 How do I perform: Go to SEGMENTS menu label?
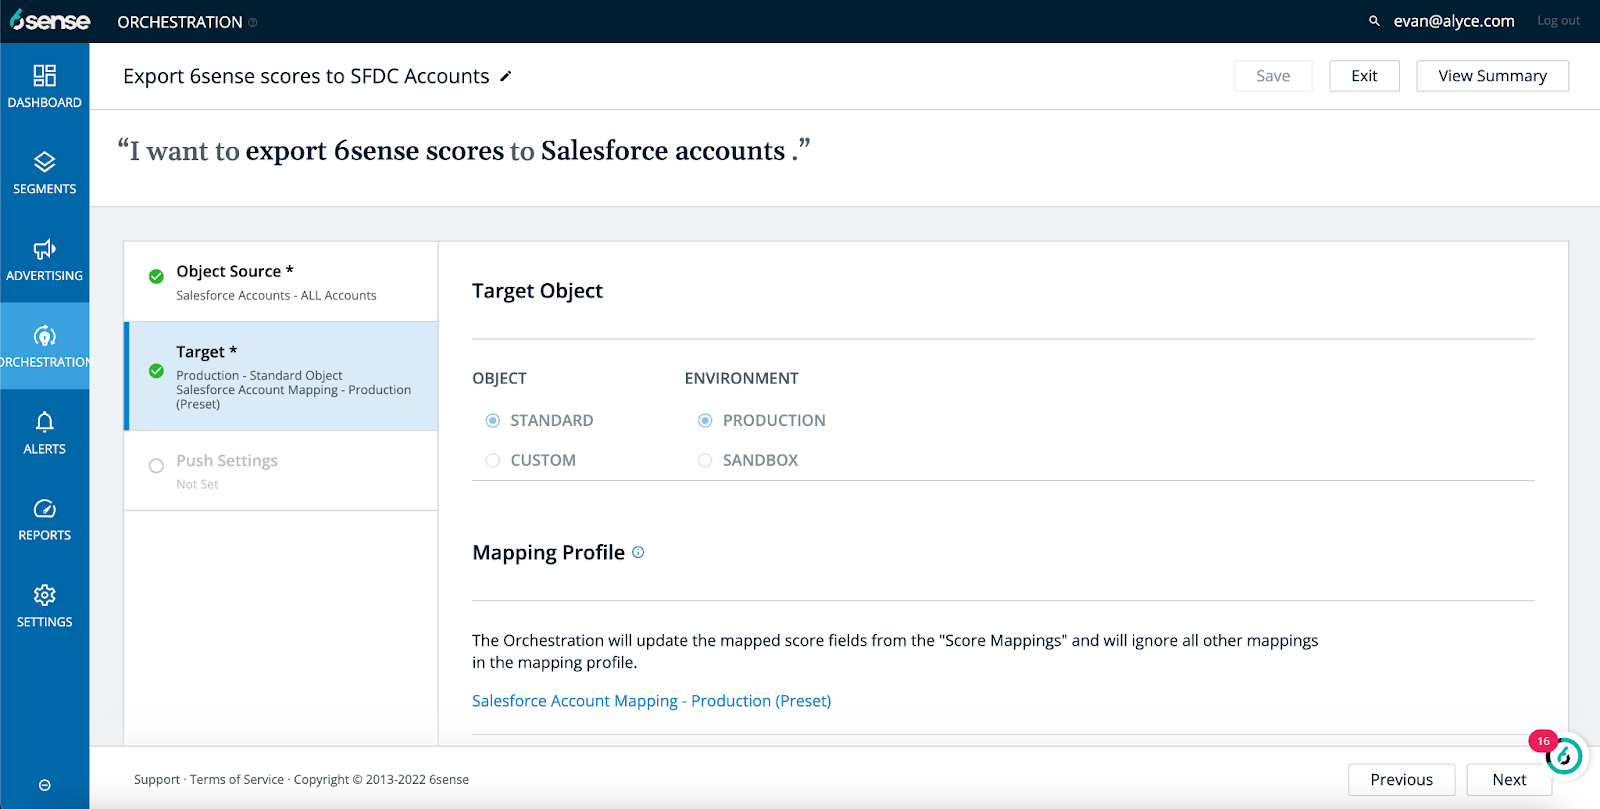[x=45, y=189]
